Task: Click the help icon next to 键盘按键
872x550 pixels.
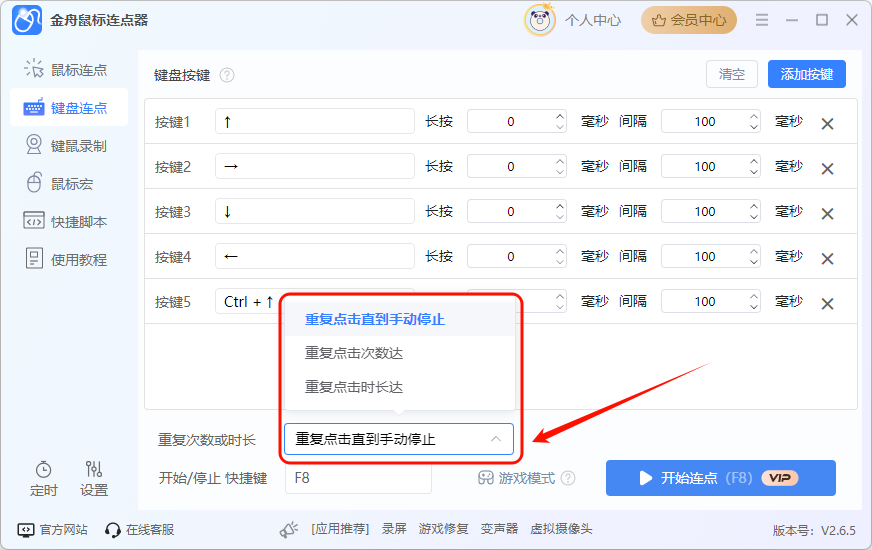Action: (227, 75)
